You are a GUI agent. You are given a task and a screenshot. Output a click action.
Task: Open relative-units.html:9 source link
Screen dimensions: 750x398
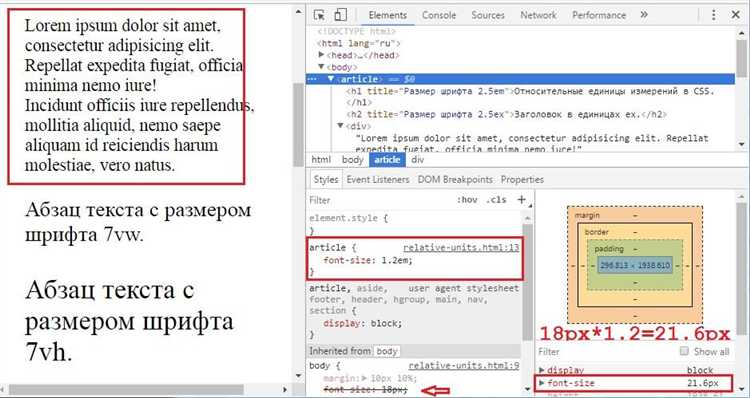pyautogui.click(x=464, y=366)
